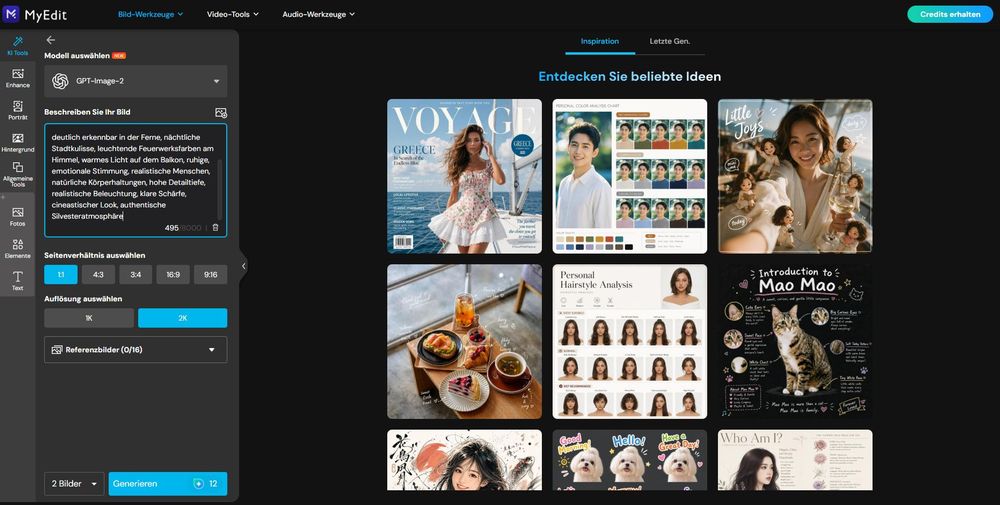Go back with the left arrow icon

pyautogui.click(x=51, y=40)
